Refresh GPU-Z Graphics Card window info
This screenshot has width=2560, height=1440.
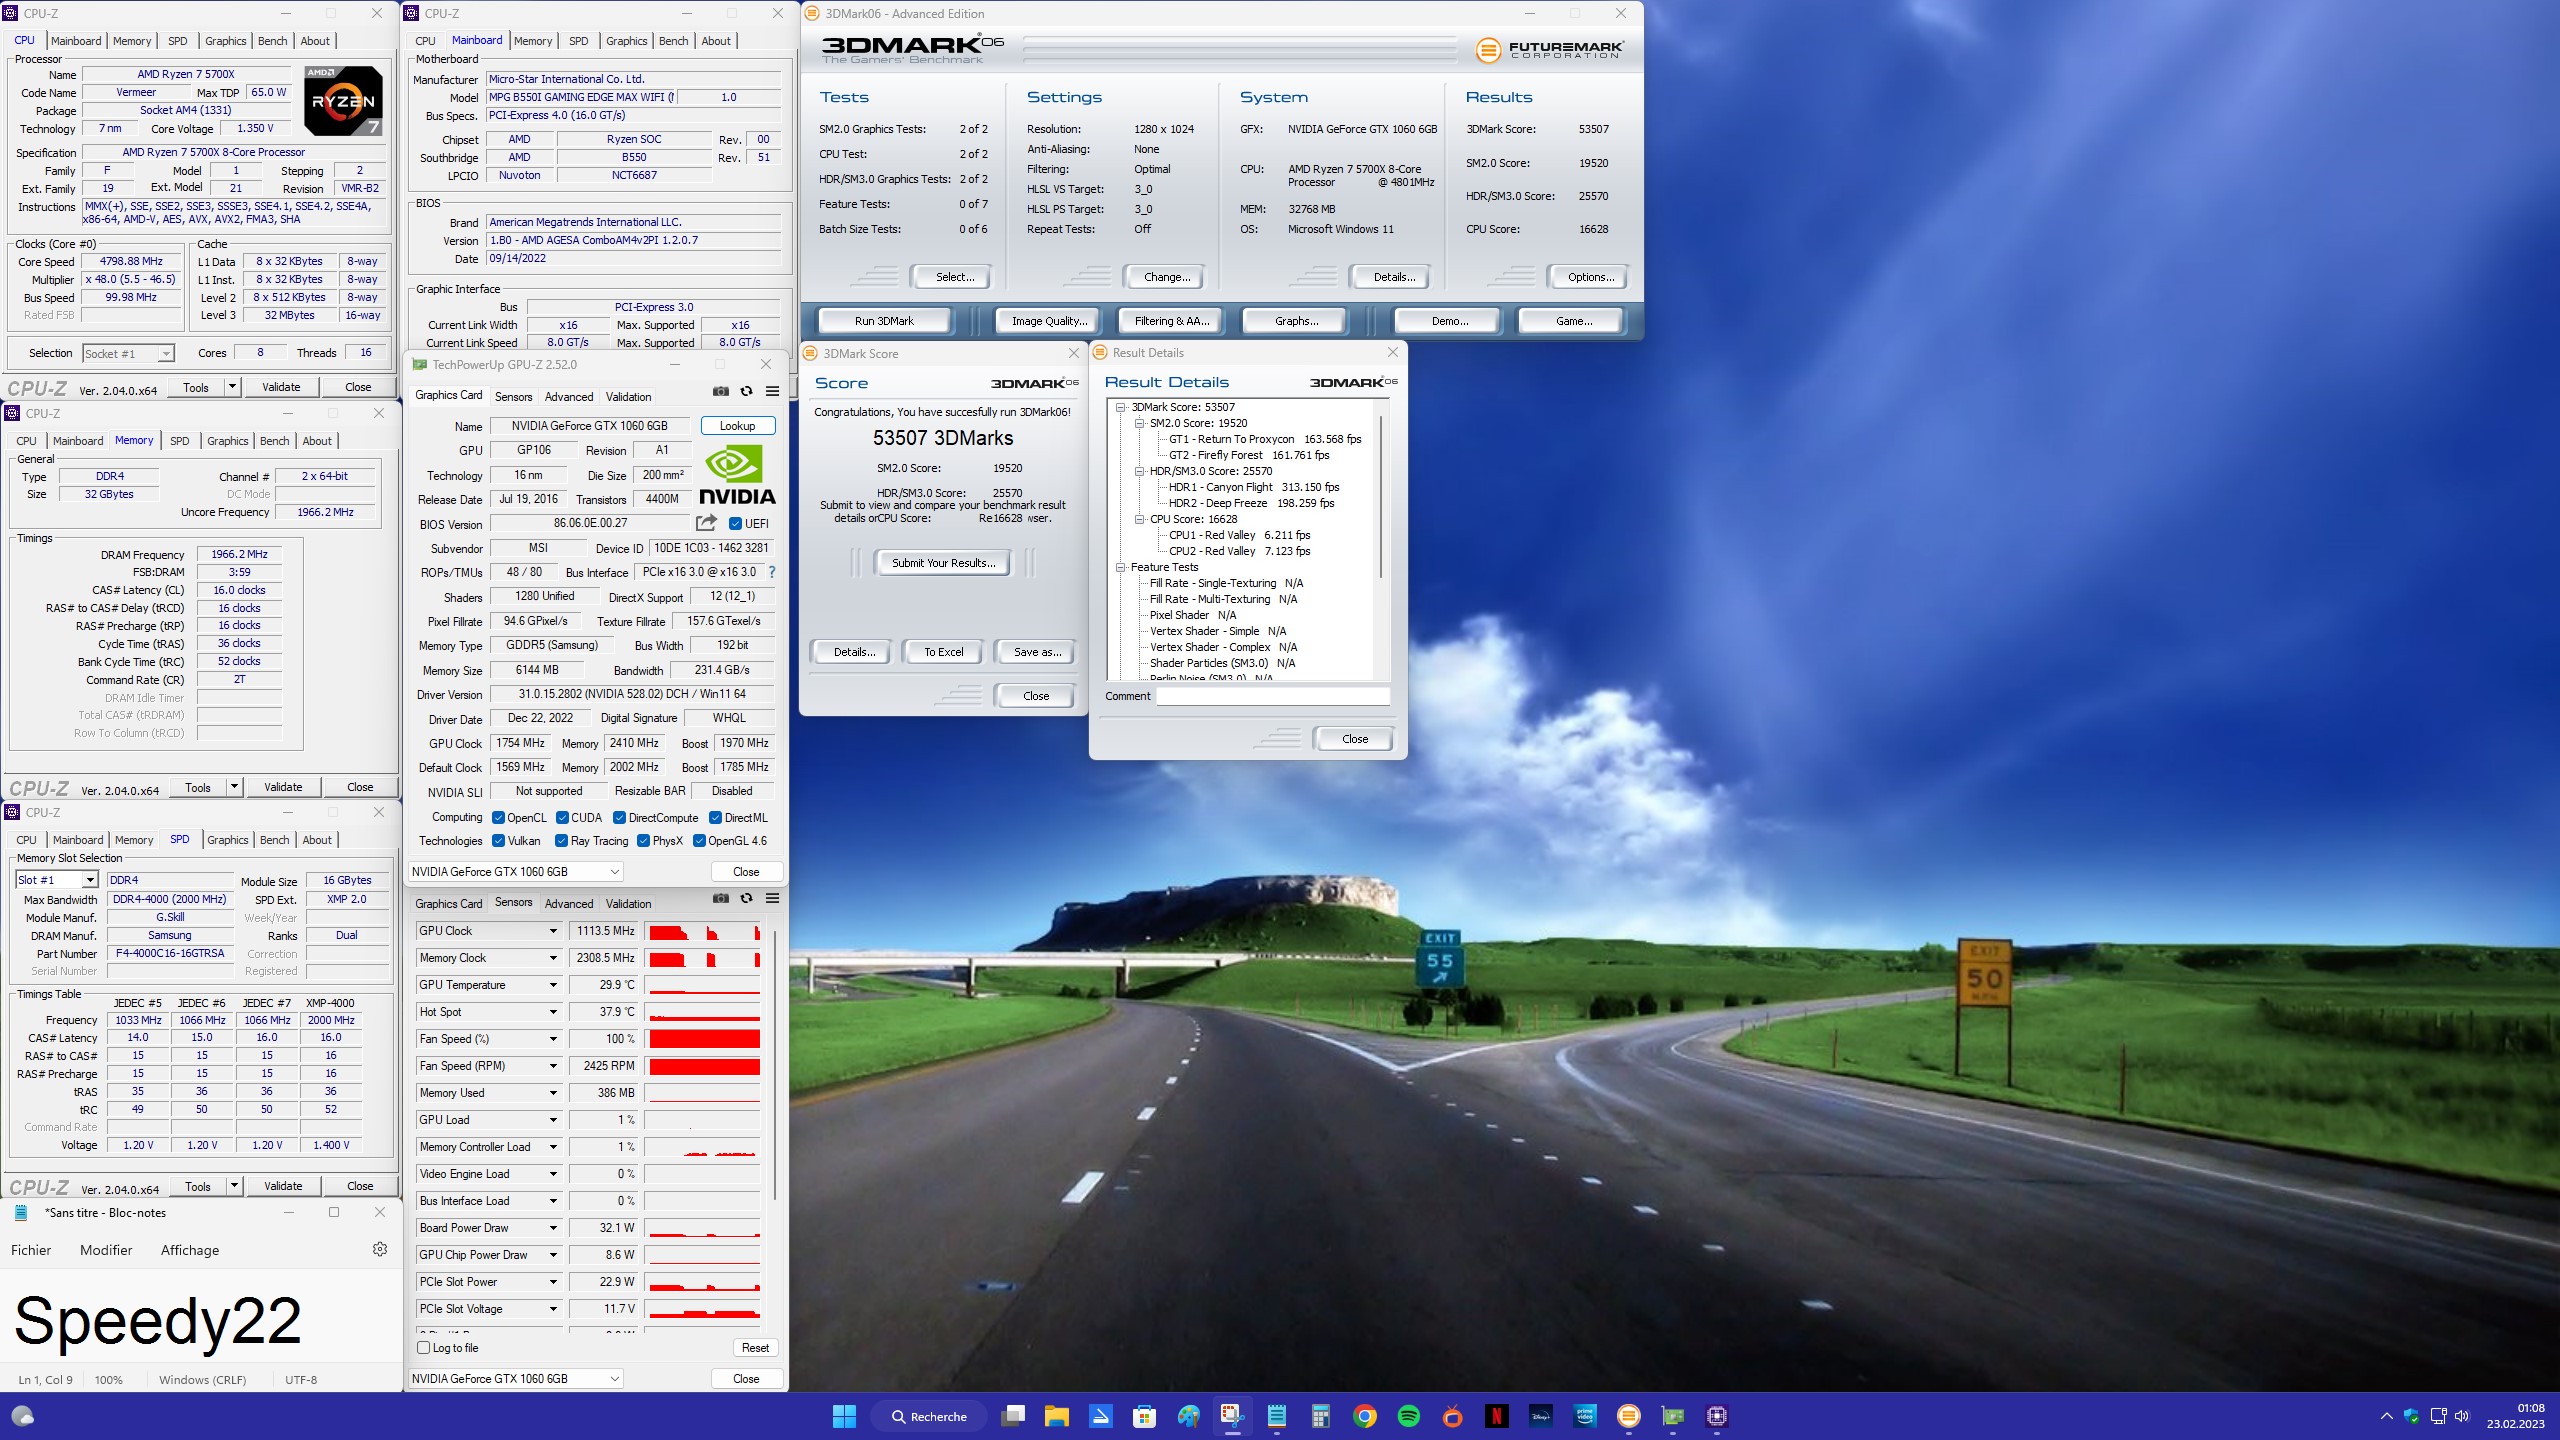pos(746,392)
